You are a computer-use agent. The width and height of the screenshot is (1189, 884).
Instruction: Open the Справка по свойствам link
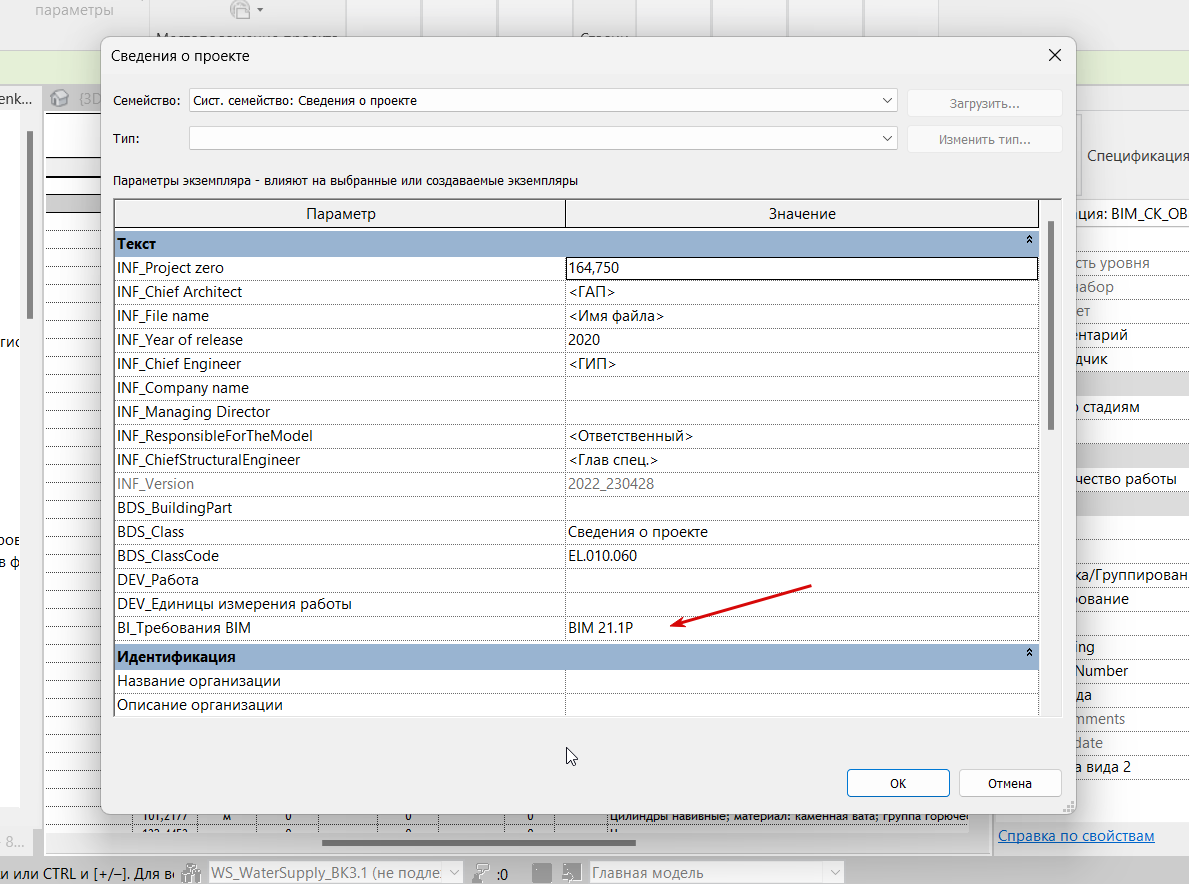click(x=1076, y=835)
